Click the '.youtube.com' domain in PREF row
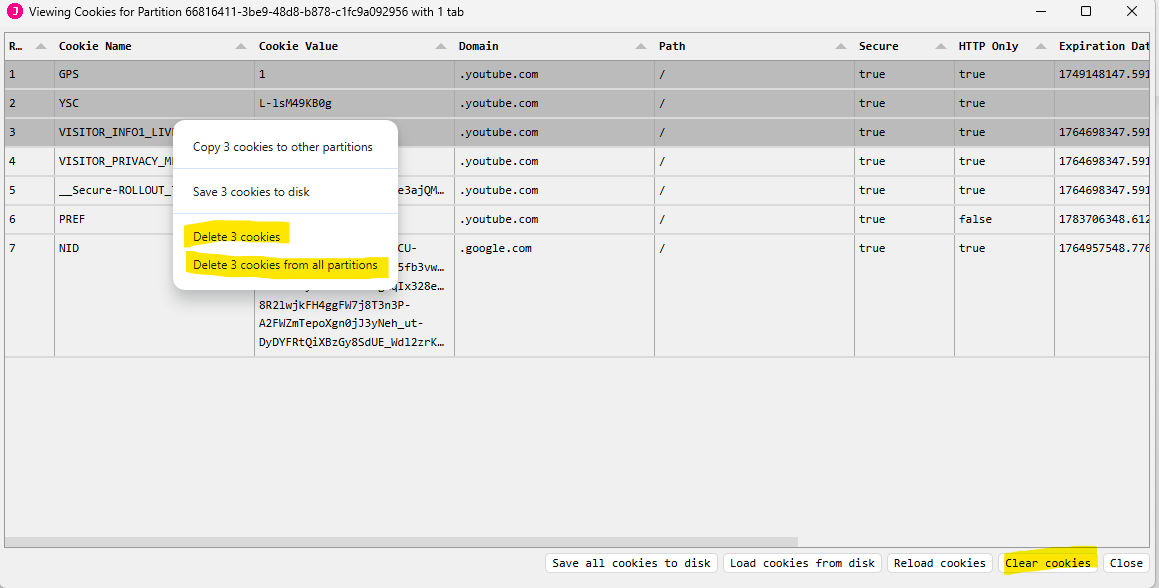1159x588 pixels. (554, 219)
